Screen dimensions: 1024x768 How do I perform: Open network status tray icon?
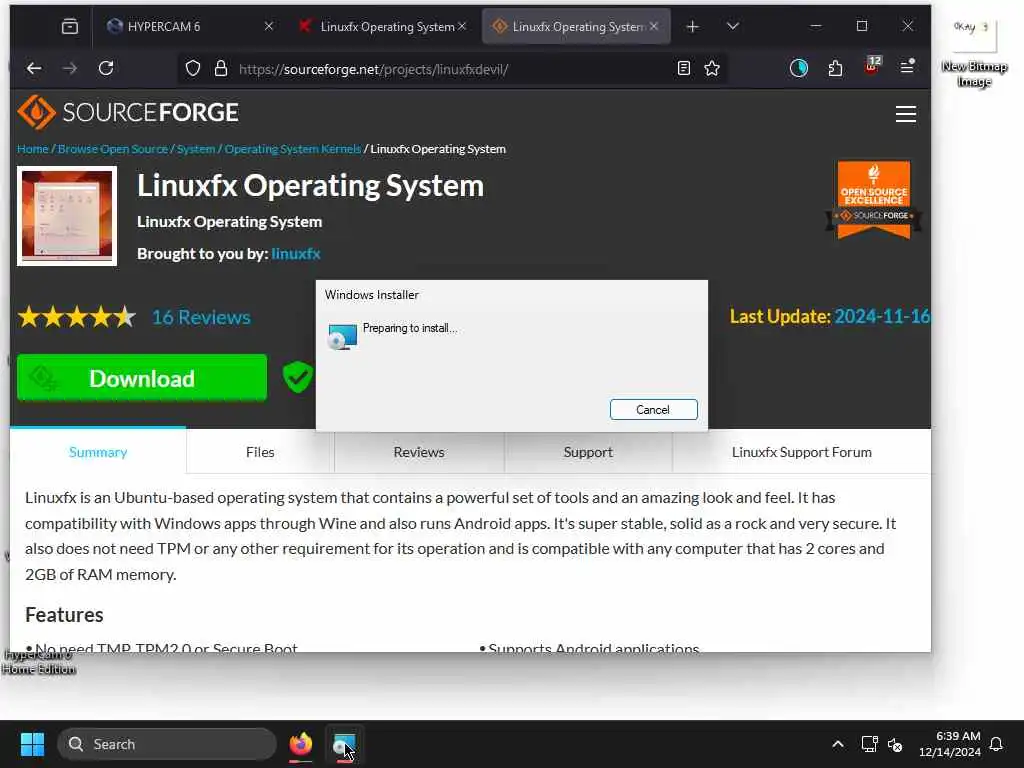pos(869,744)
